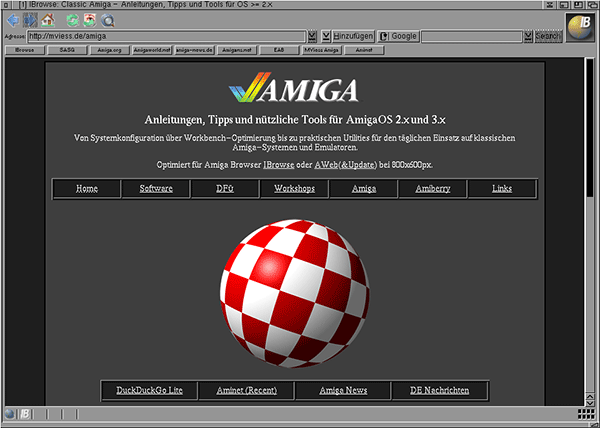600x428 pixels.
Task: Open the Amiga News link
Action: (x=343, y=391)
